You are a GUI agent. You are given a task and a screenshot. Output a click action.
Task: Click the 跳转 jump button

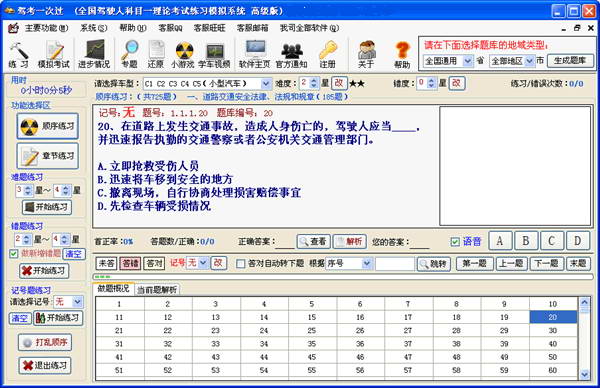(434, 264)
